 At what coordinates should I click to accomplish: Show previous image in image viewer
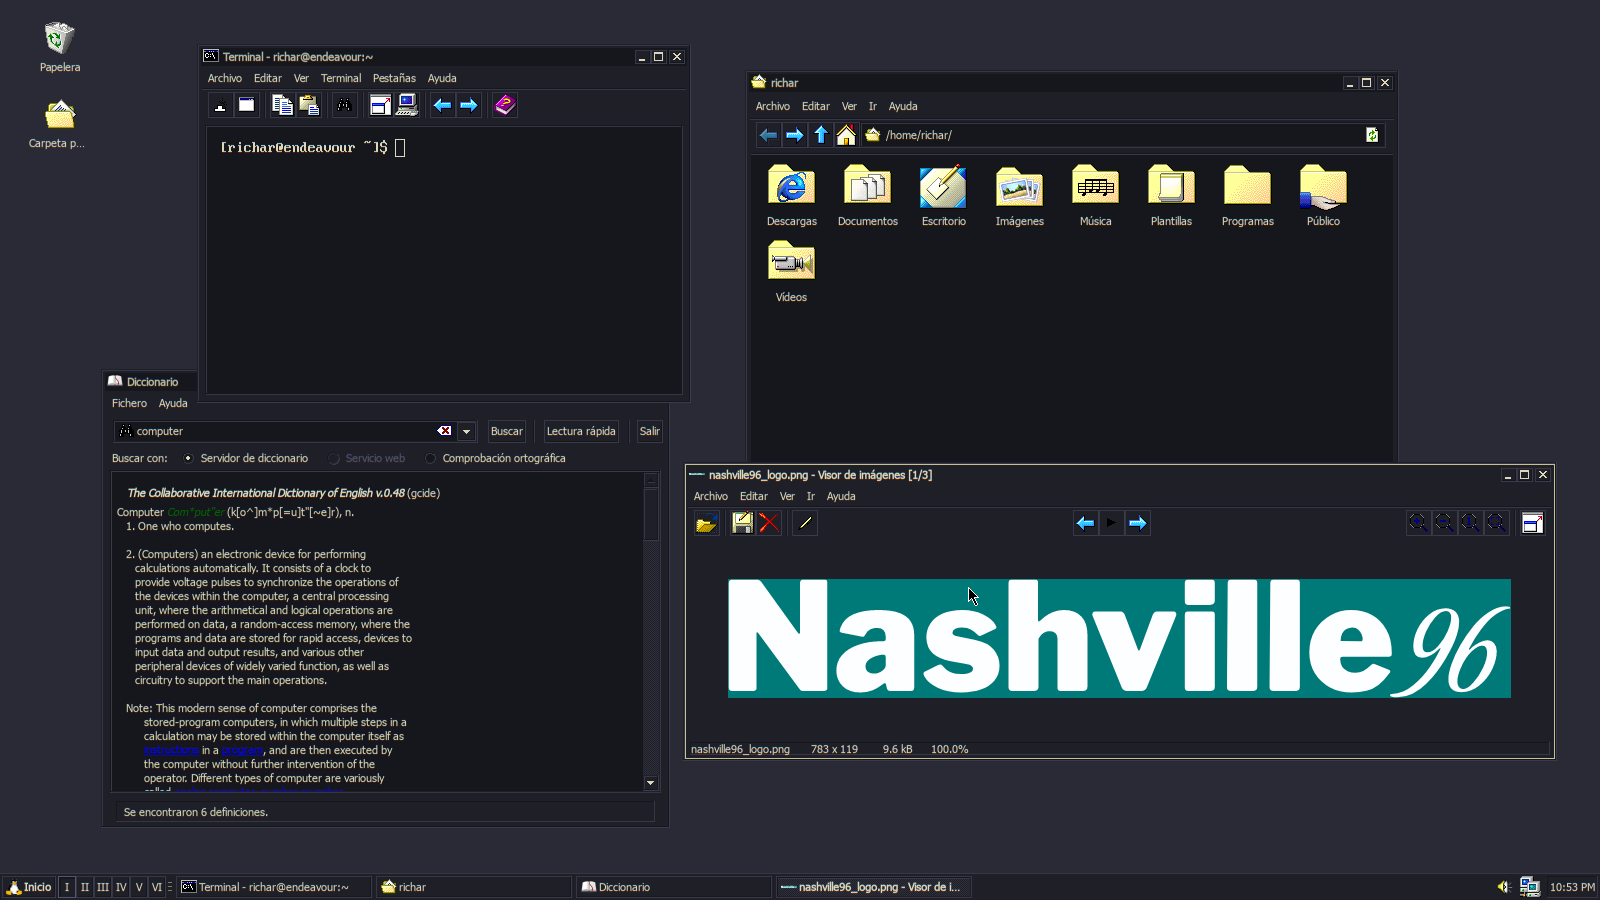(x=1085, y=523)
